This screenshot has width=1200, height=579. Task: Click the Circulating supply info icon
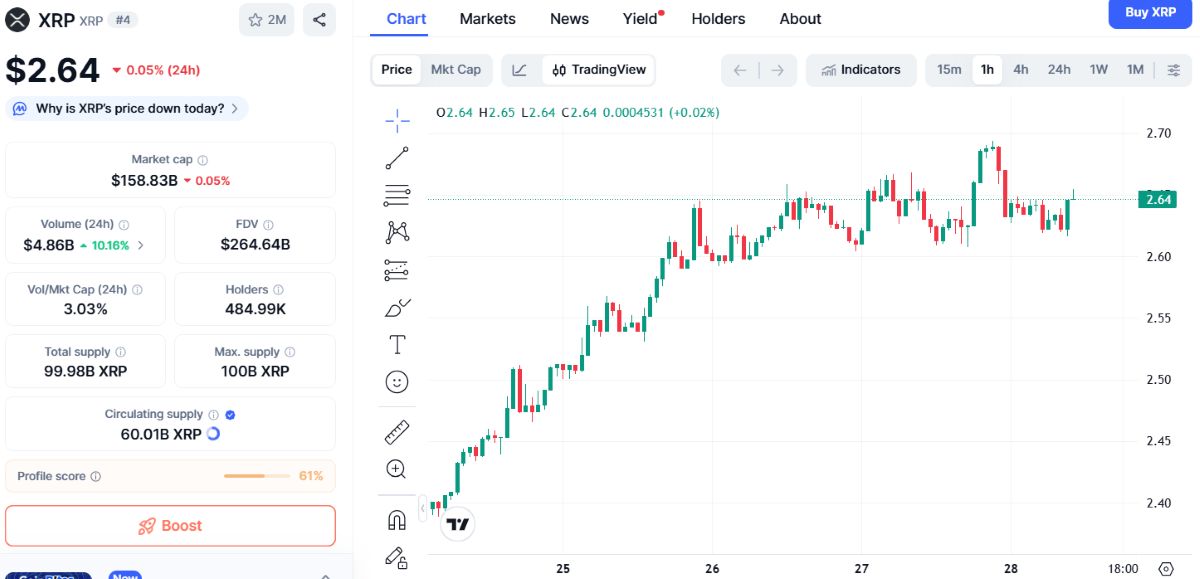[x=213, y=414]
